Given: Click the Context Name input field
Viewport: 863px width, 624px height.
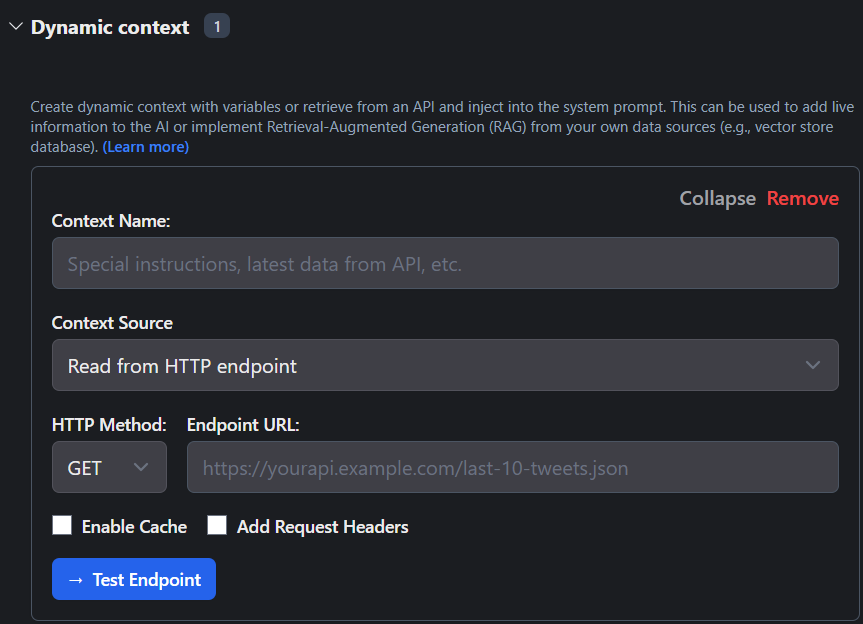Looking at the screenshot, I should coord(445,264).
